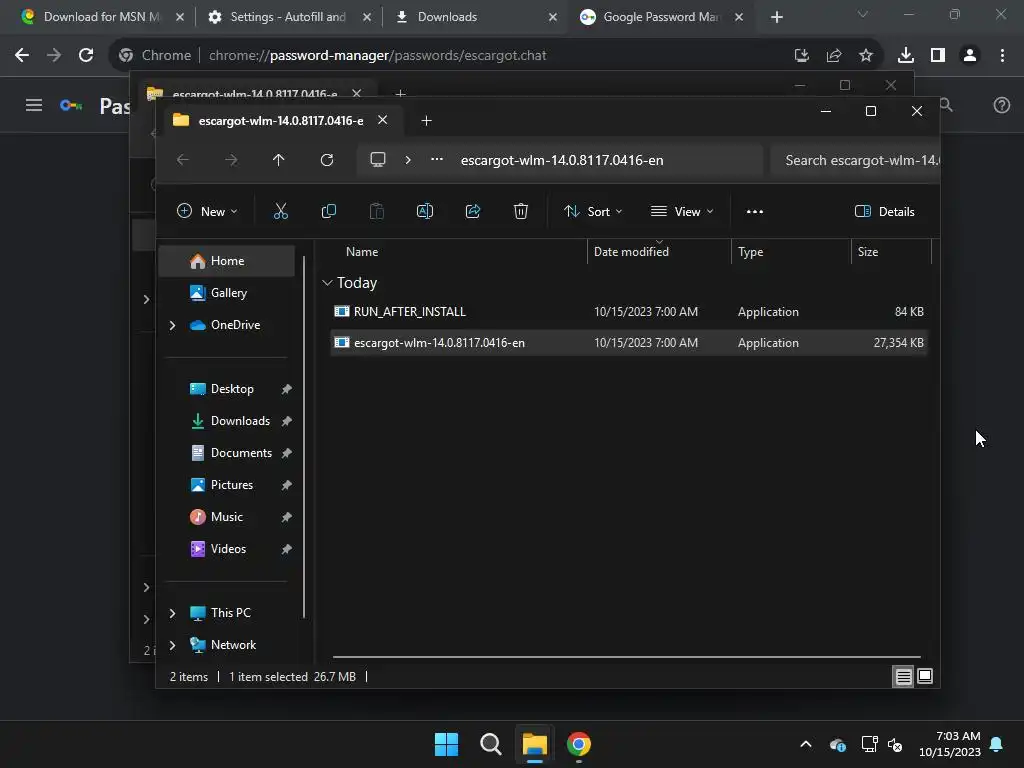1024x768 pixels.
Task: Click the Copy icon in Explorer toolbar
Action: click(328, 211)
